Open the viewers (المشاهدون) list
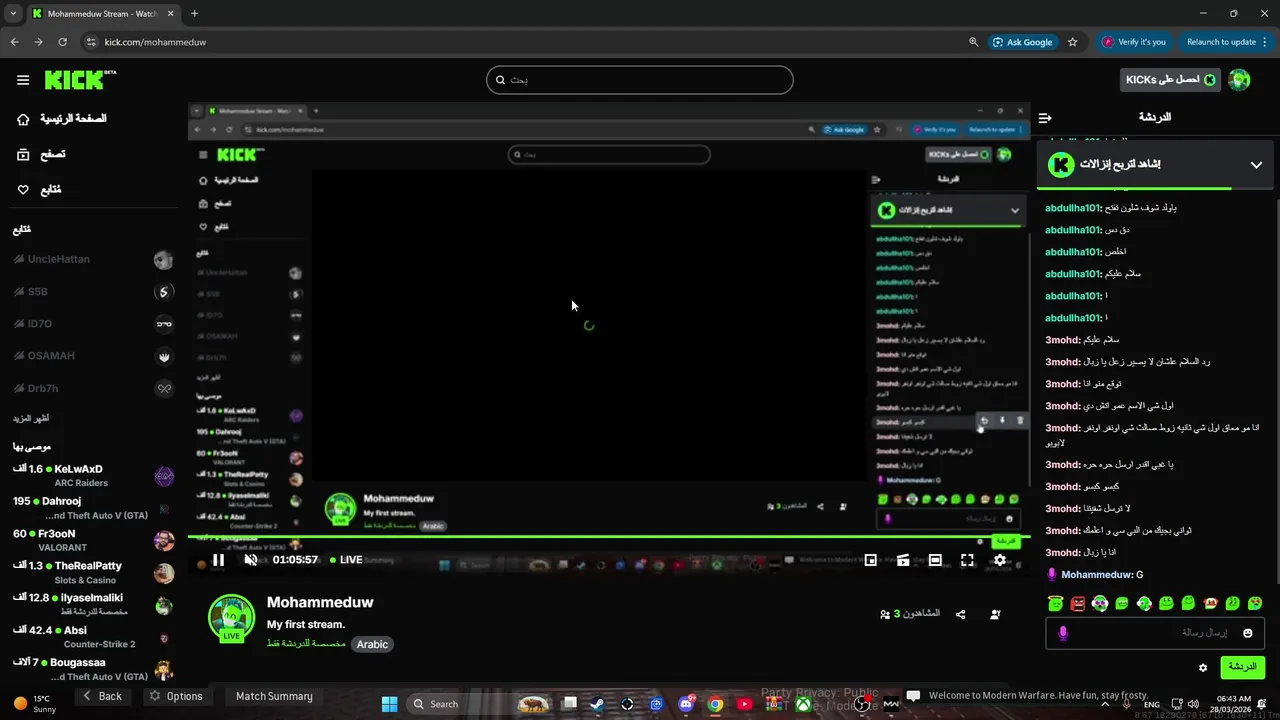The height and width of the screenshot is (720, 1280). (x=910, y=614)
